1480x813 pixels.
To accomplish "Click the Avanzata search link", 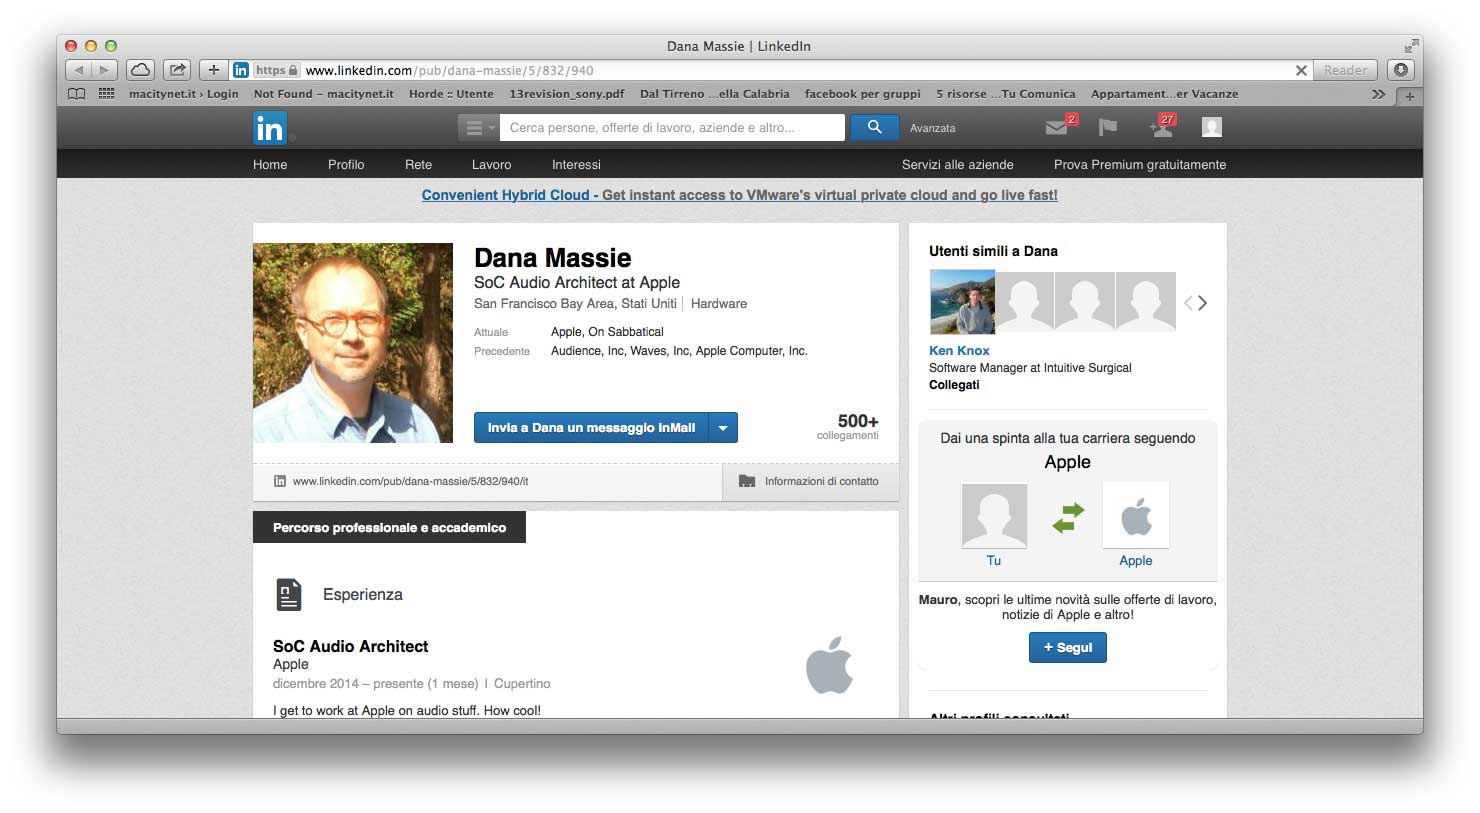I will (933, 128).
